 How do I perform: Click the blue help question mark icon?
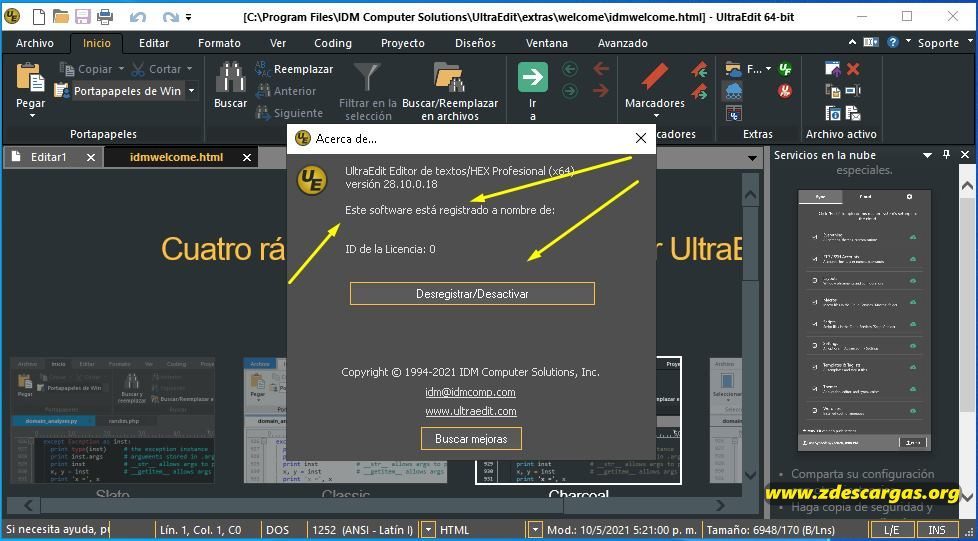(x=893, y=42)
